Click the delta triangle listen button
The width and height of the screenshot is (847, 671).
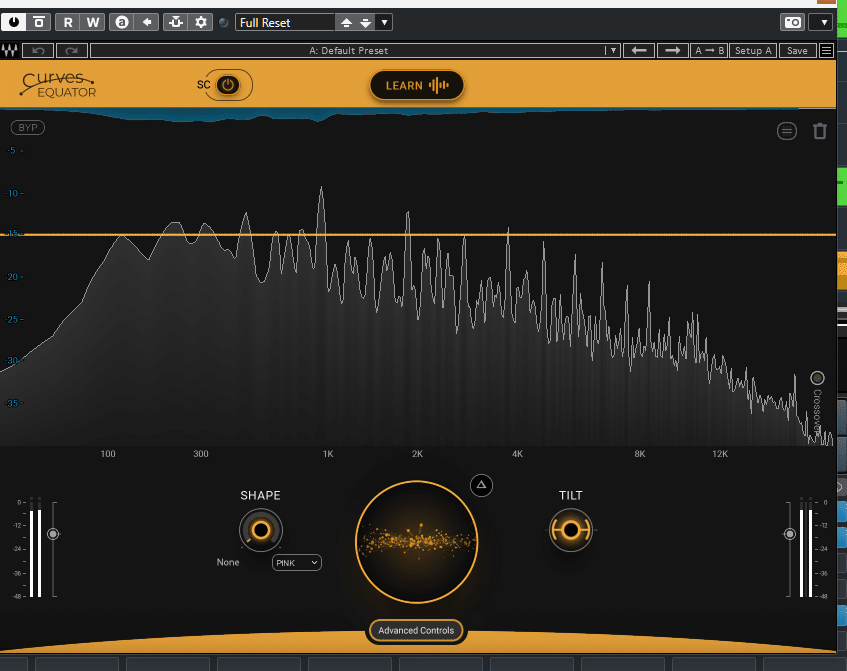(481, 485)
